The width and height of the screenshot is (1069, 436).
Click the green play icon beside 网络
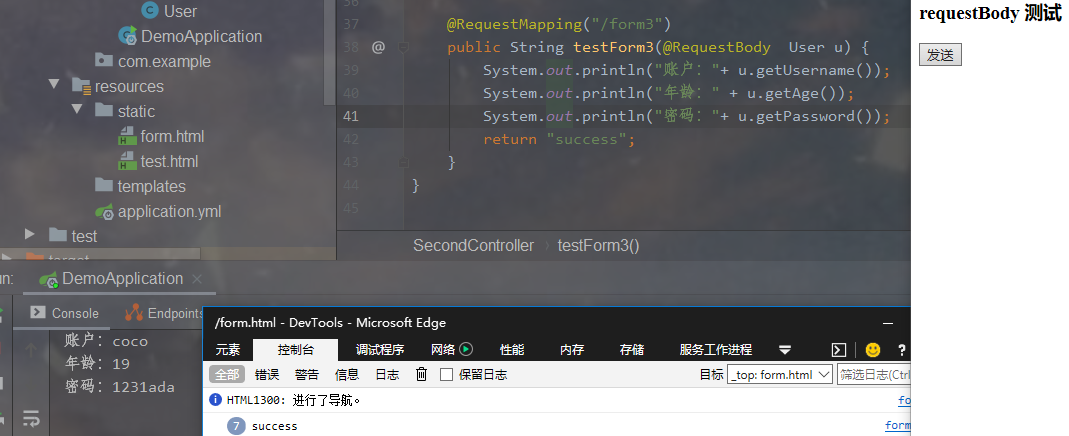click(466, 349)
